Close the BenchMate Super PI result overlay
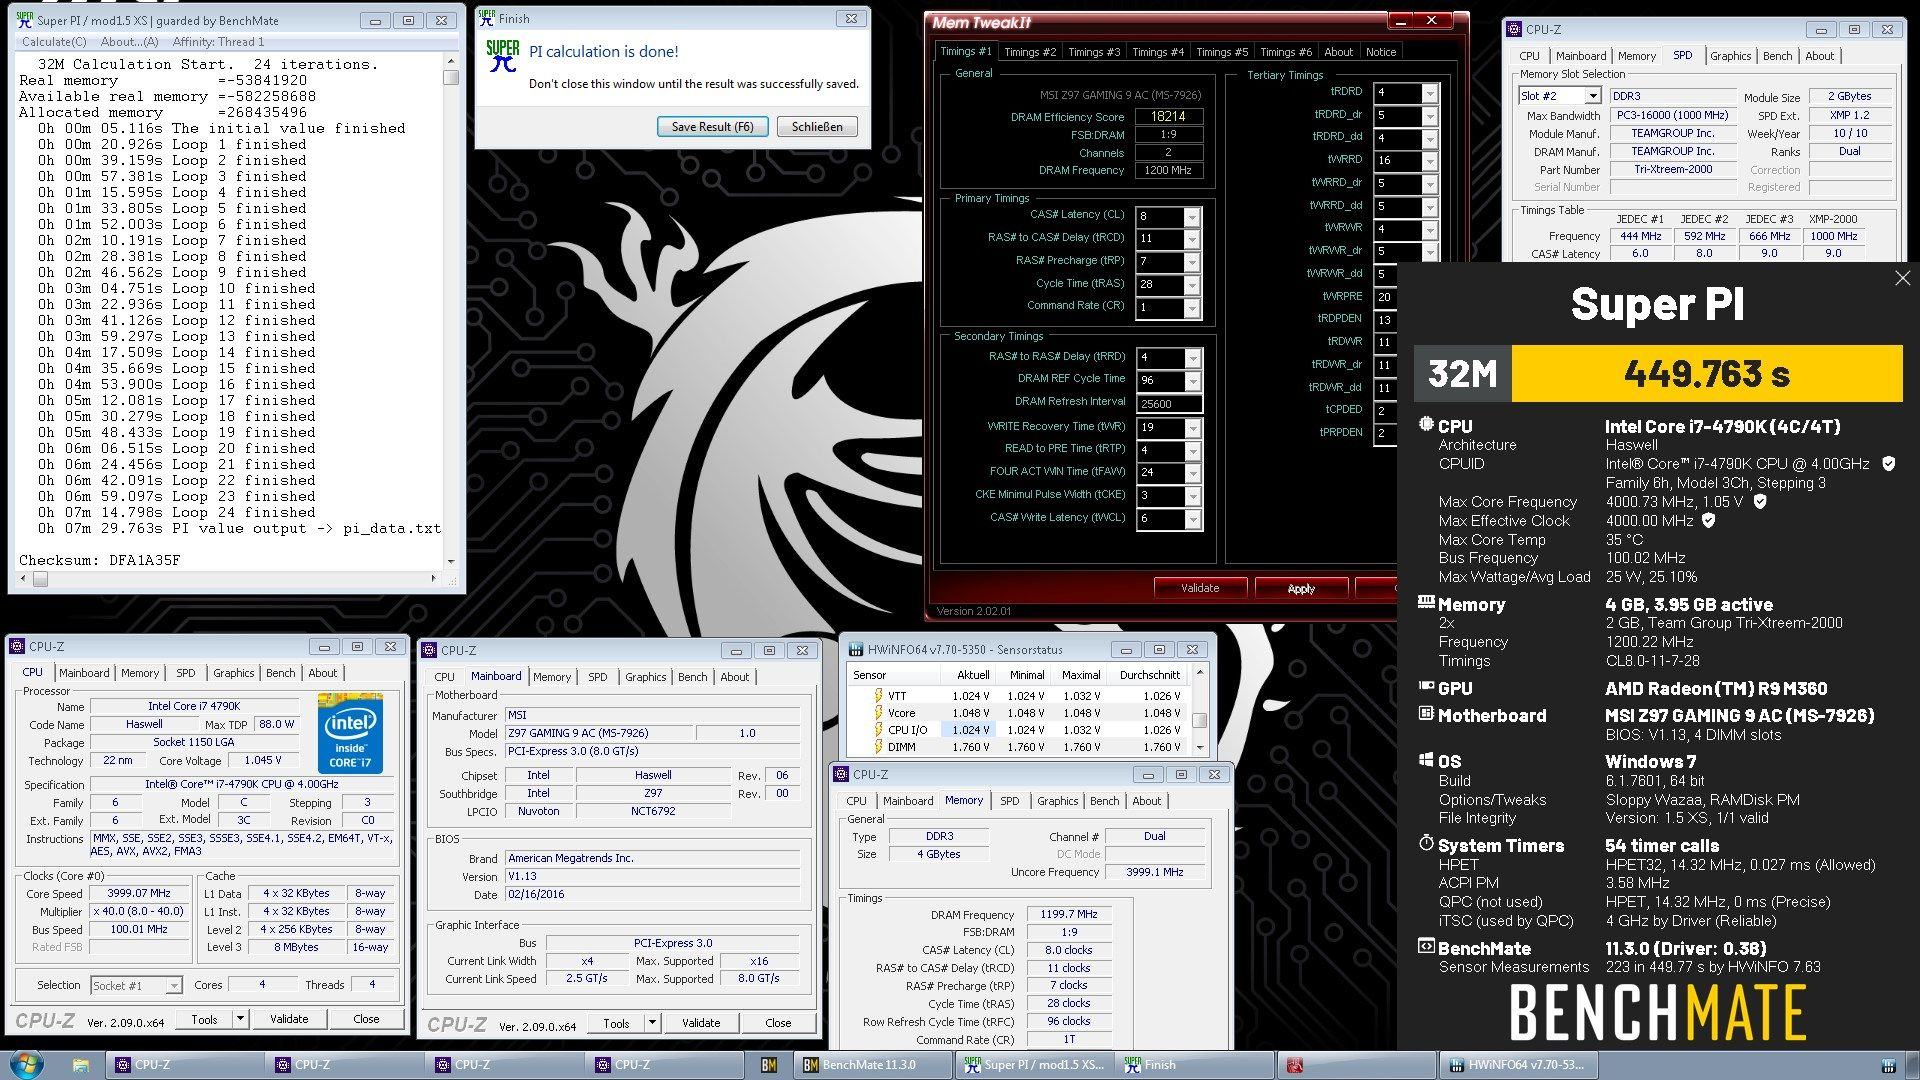The width and height of the screenshot is (1920, 1080). pos(1902,279)
